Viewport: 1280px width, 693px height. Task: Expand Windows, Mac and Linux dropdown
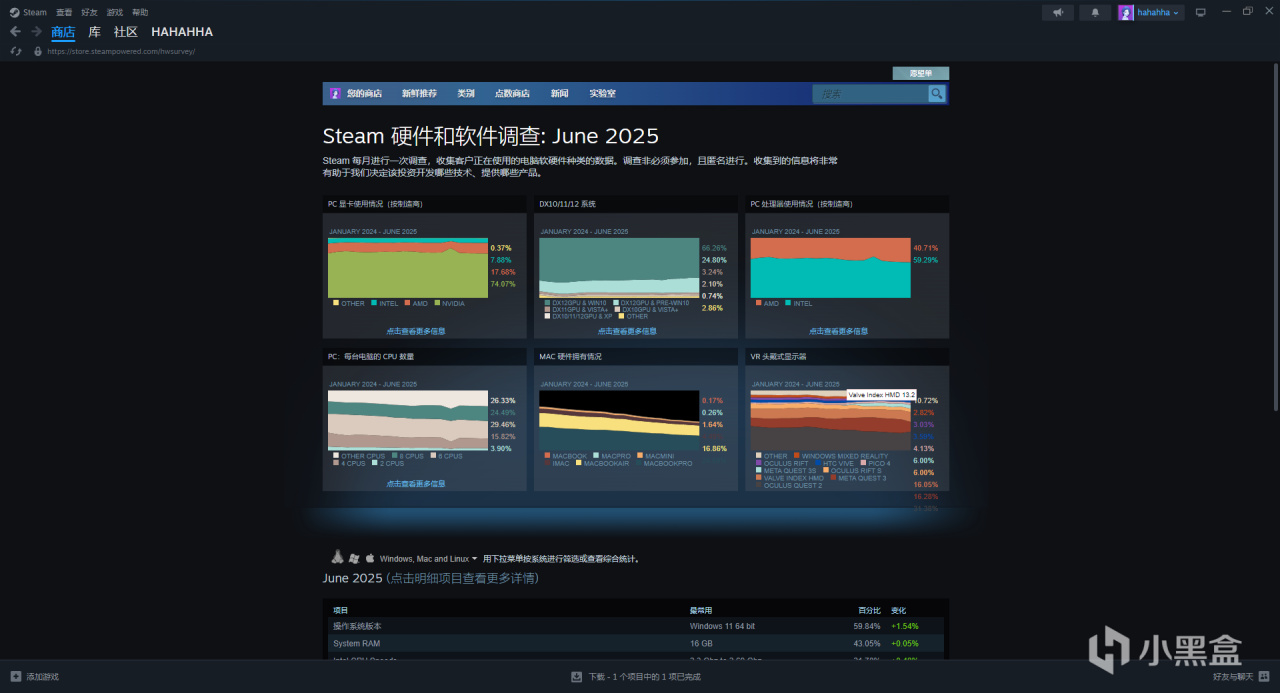tap(428, 559)
